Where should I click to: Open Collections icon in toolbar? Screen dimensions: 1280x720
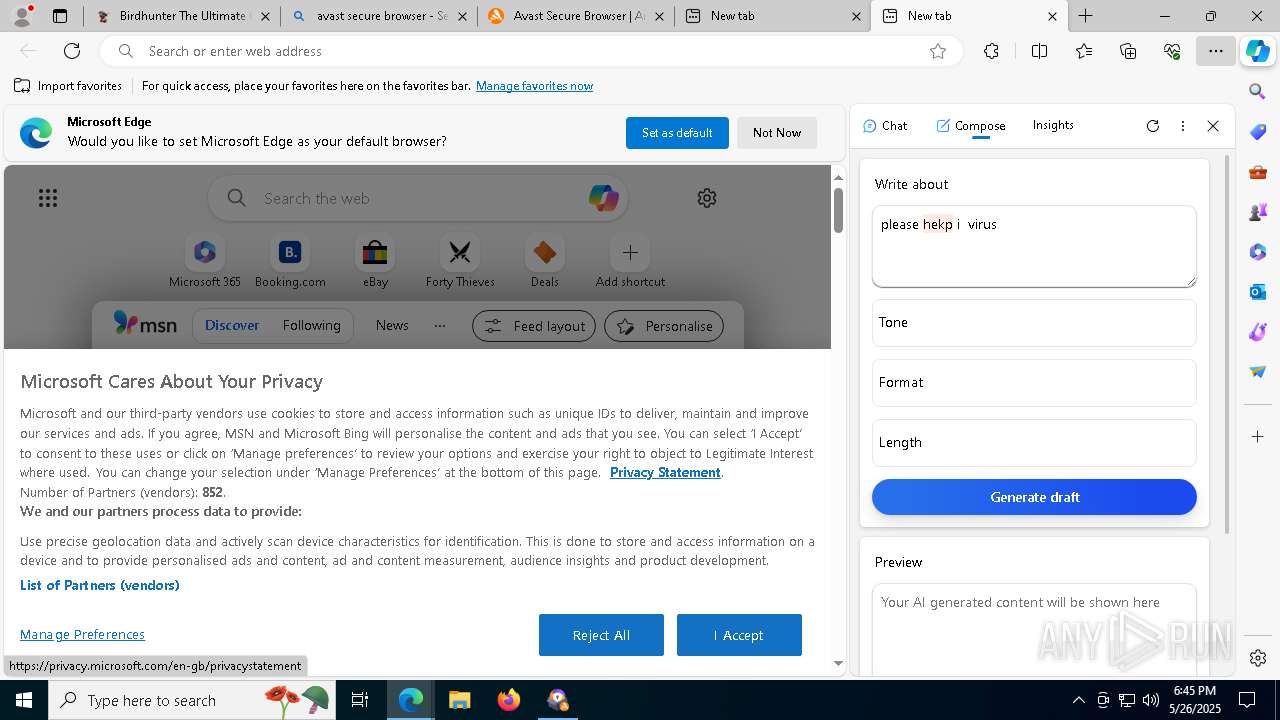[x=1128, y=51]
